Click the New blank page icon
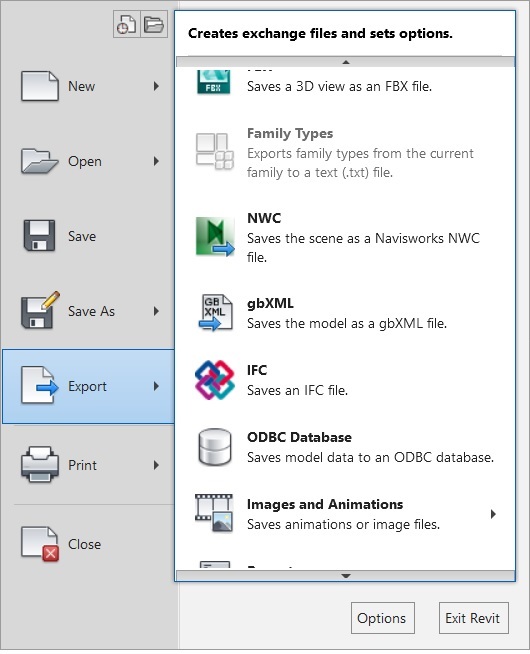The image size is (530, 654). [x=40, y=86]
